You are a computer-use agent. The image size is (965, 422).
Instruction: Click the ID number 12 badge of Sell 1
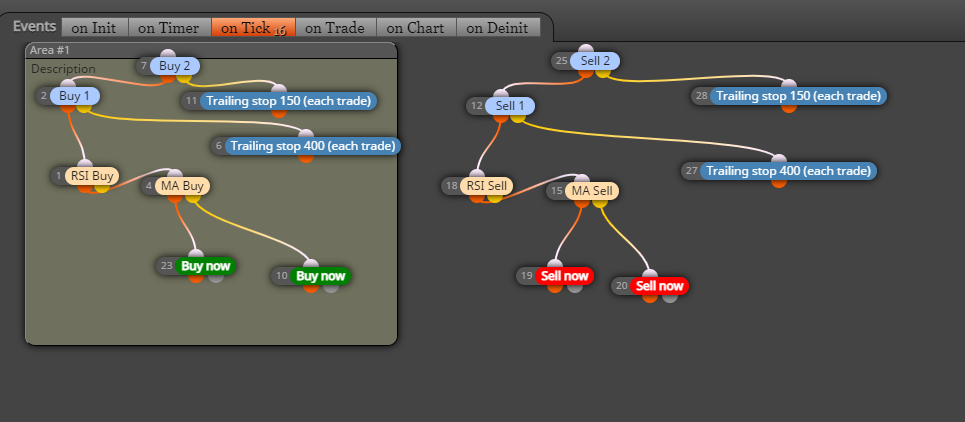pyautogui.click(x=476, y=106)
